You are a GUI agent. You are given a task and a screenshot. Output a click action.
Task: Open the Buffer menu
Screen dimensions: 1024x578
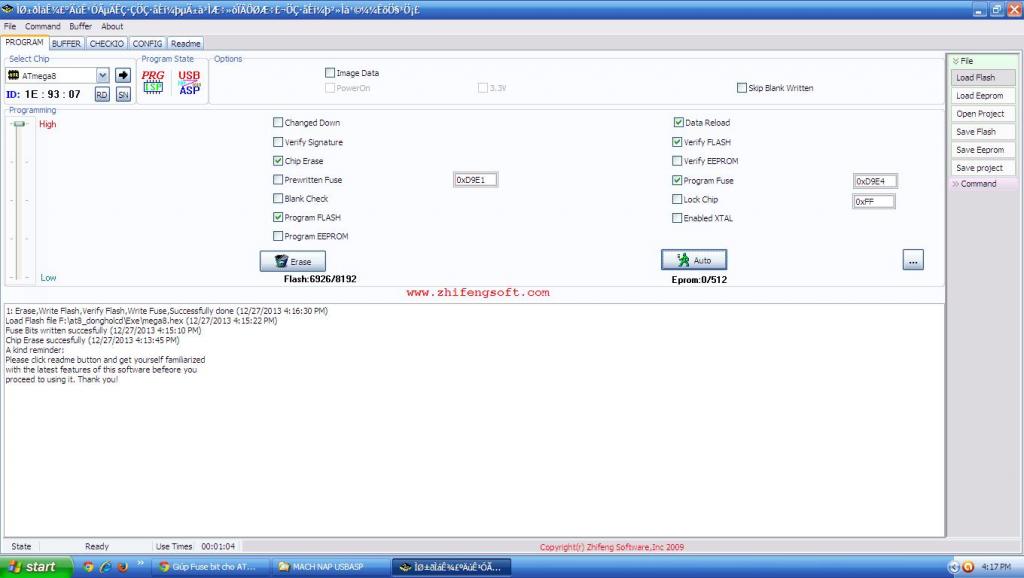(80, 26)
